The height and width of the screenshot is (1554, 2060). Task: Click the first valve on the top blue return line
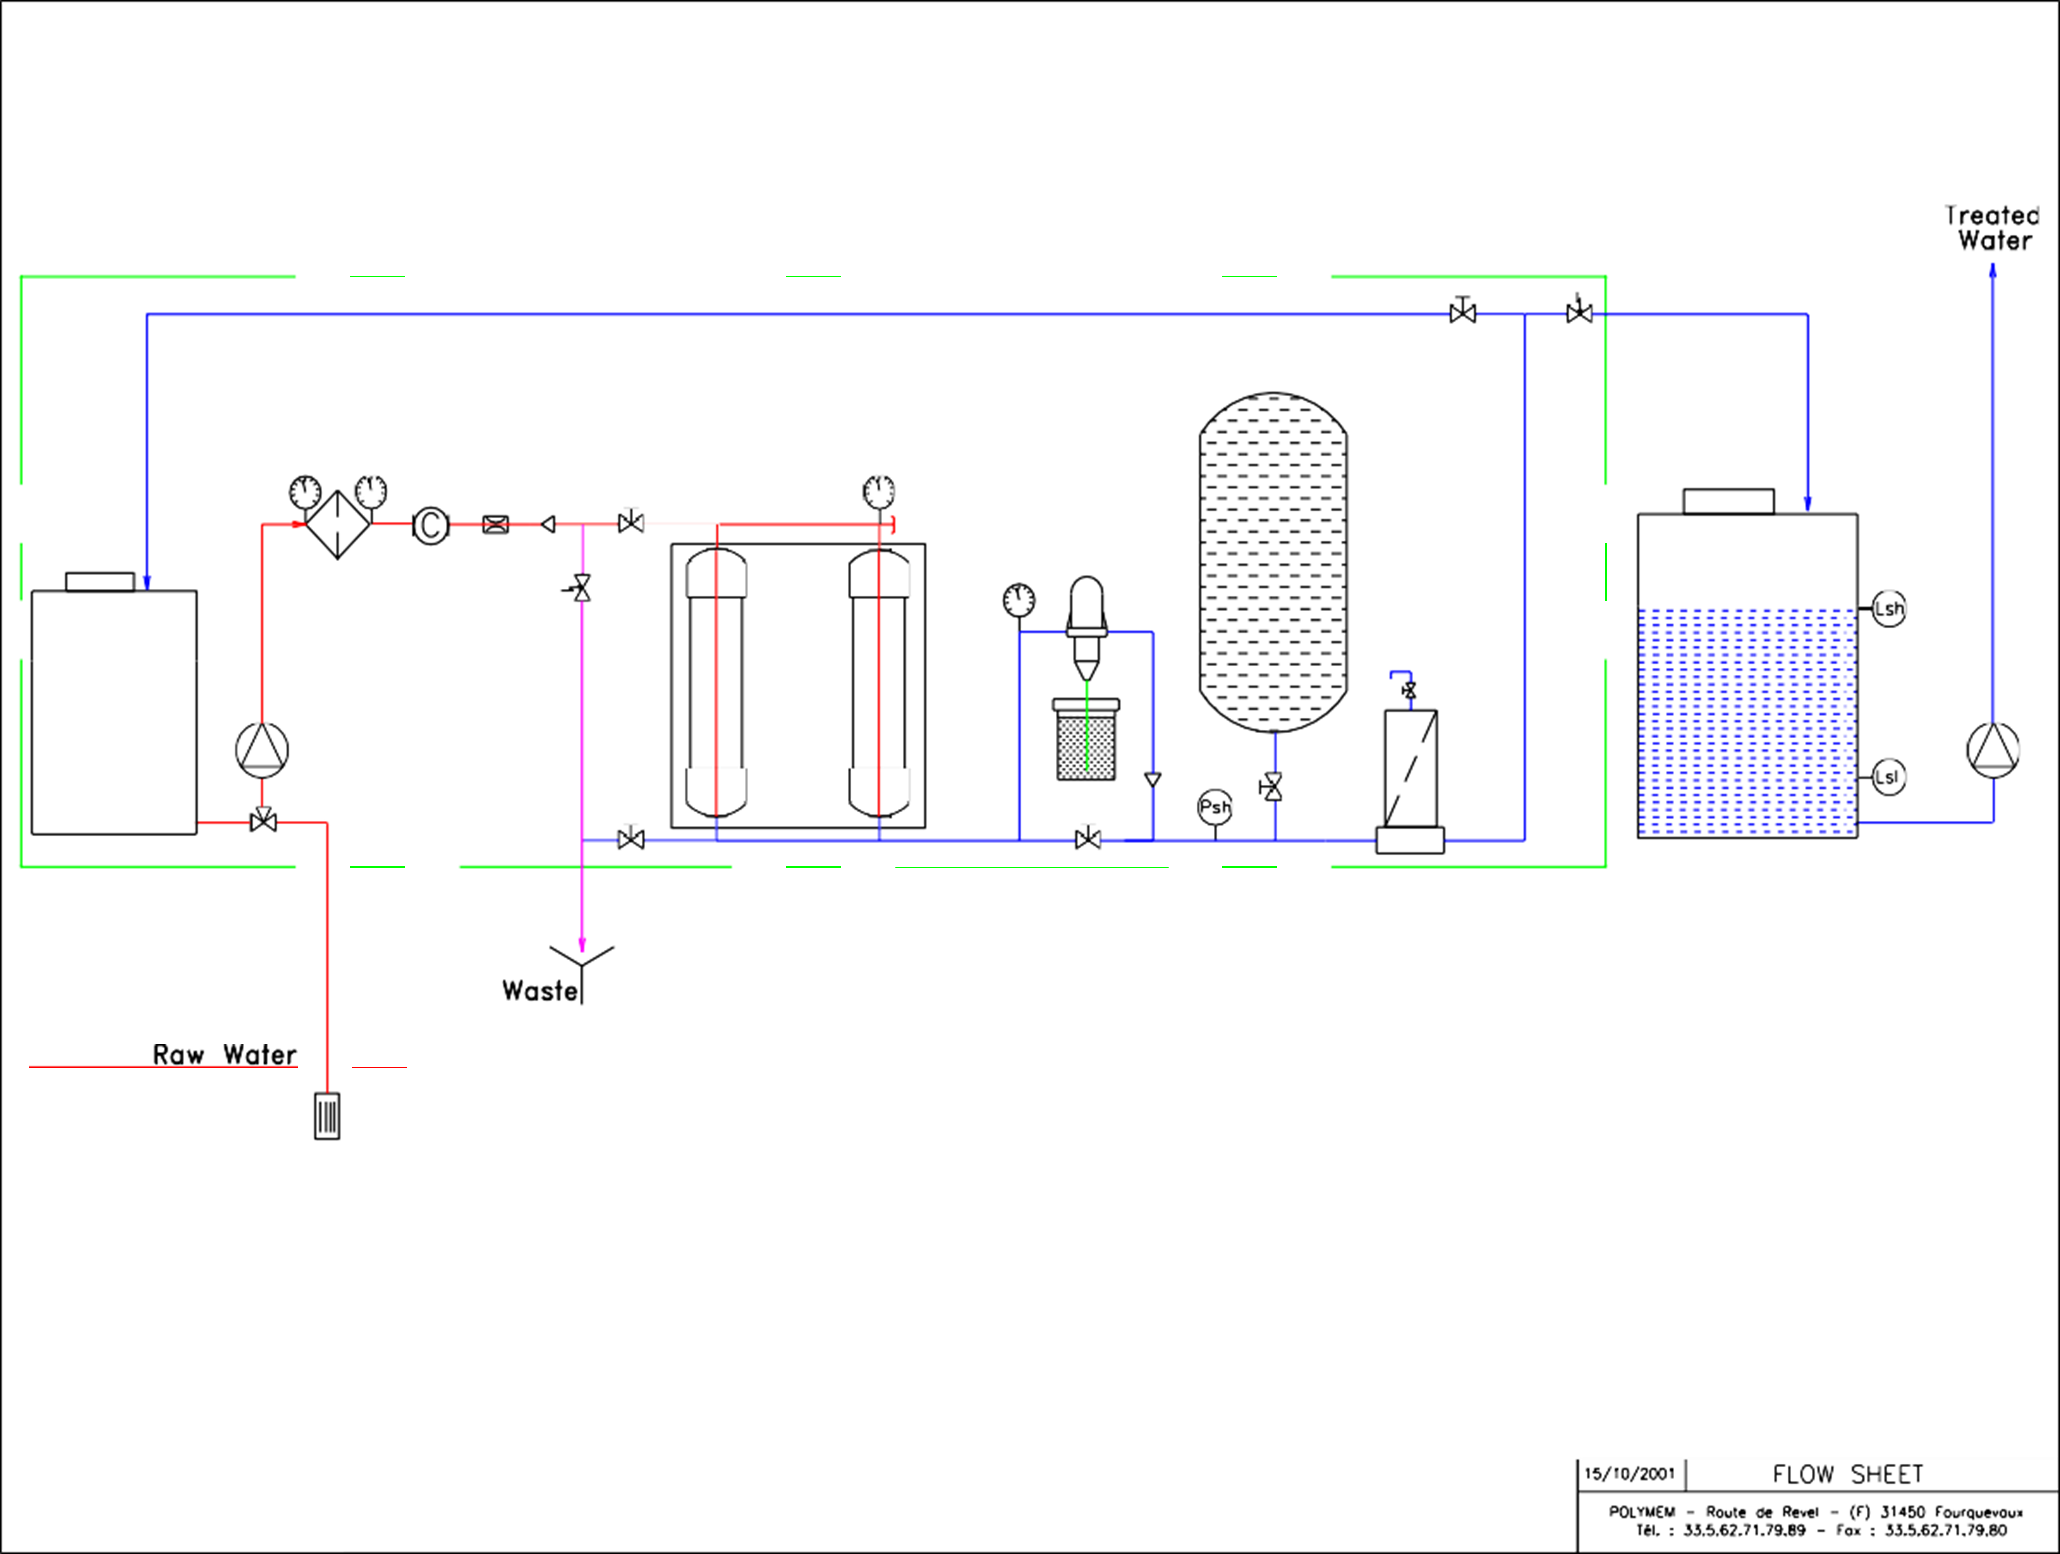coord(1463,311)
